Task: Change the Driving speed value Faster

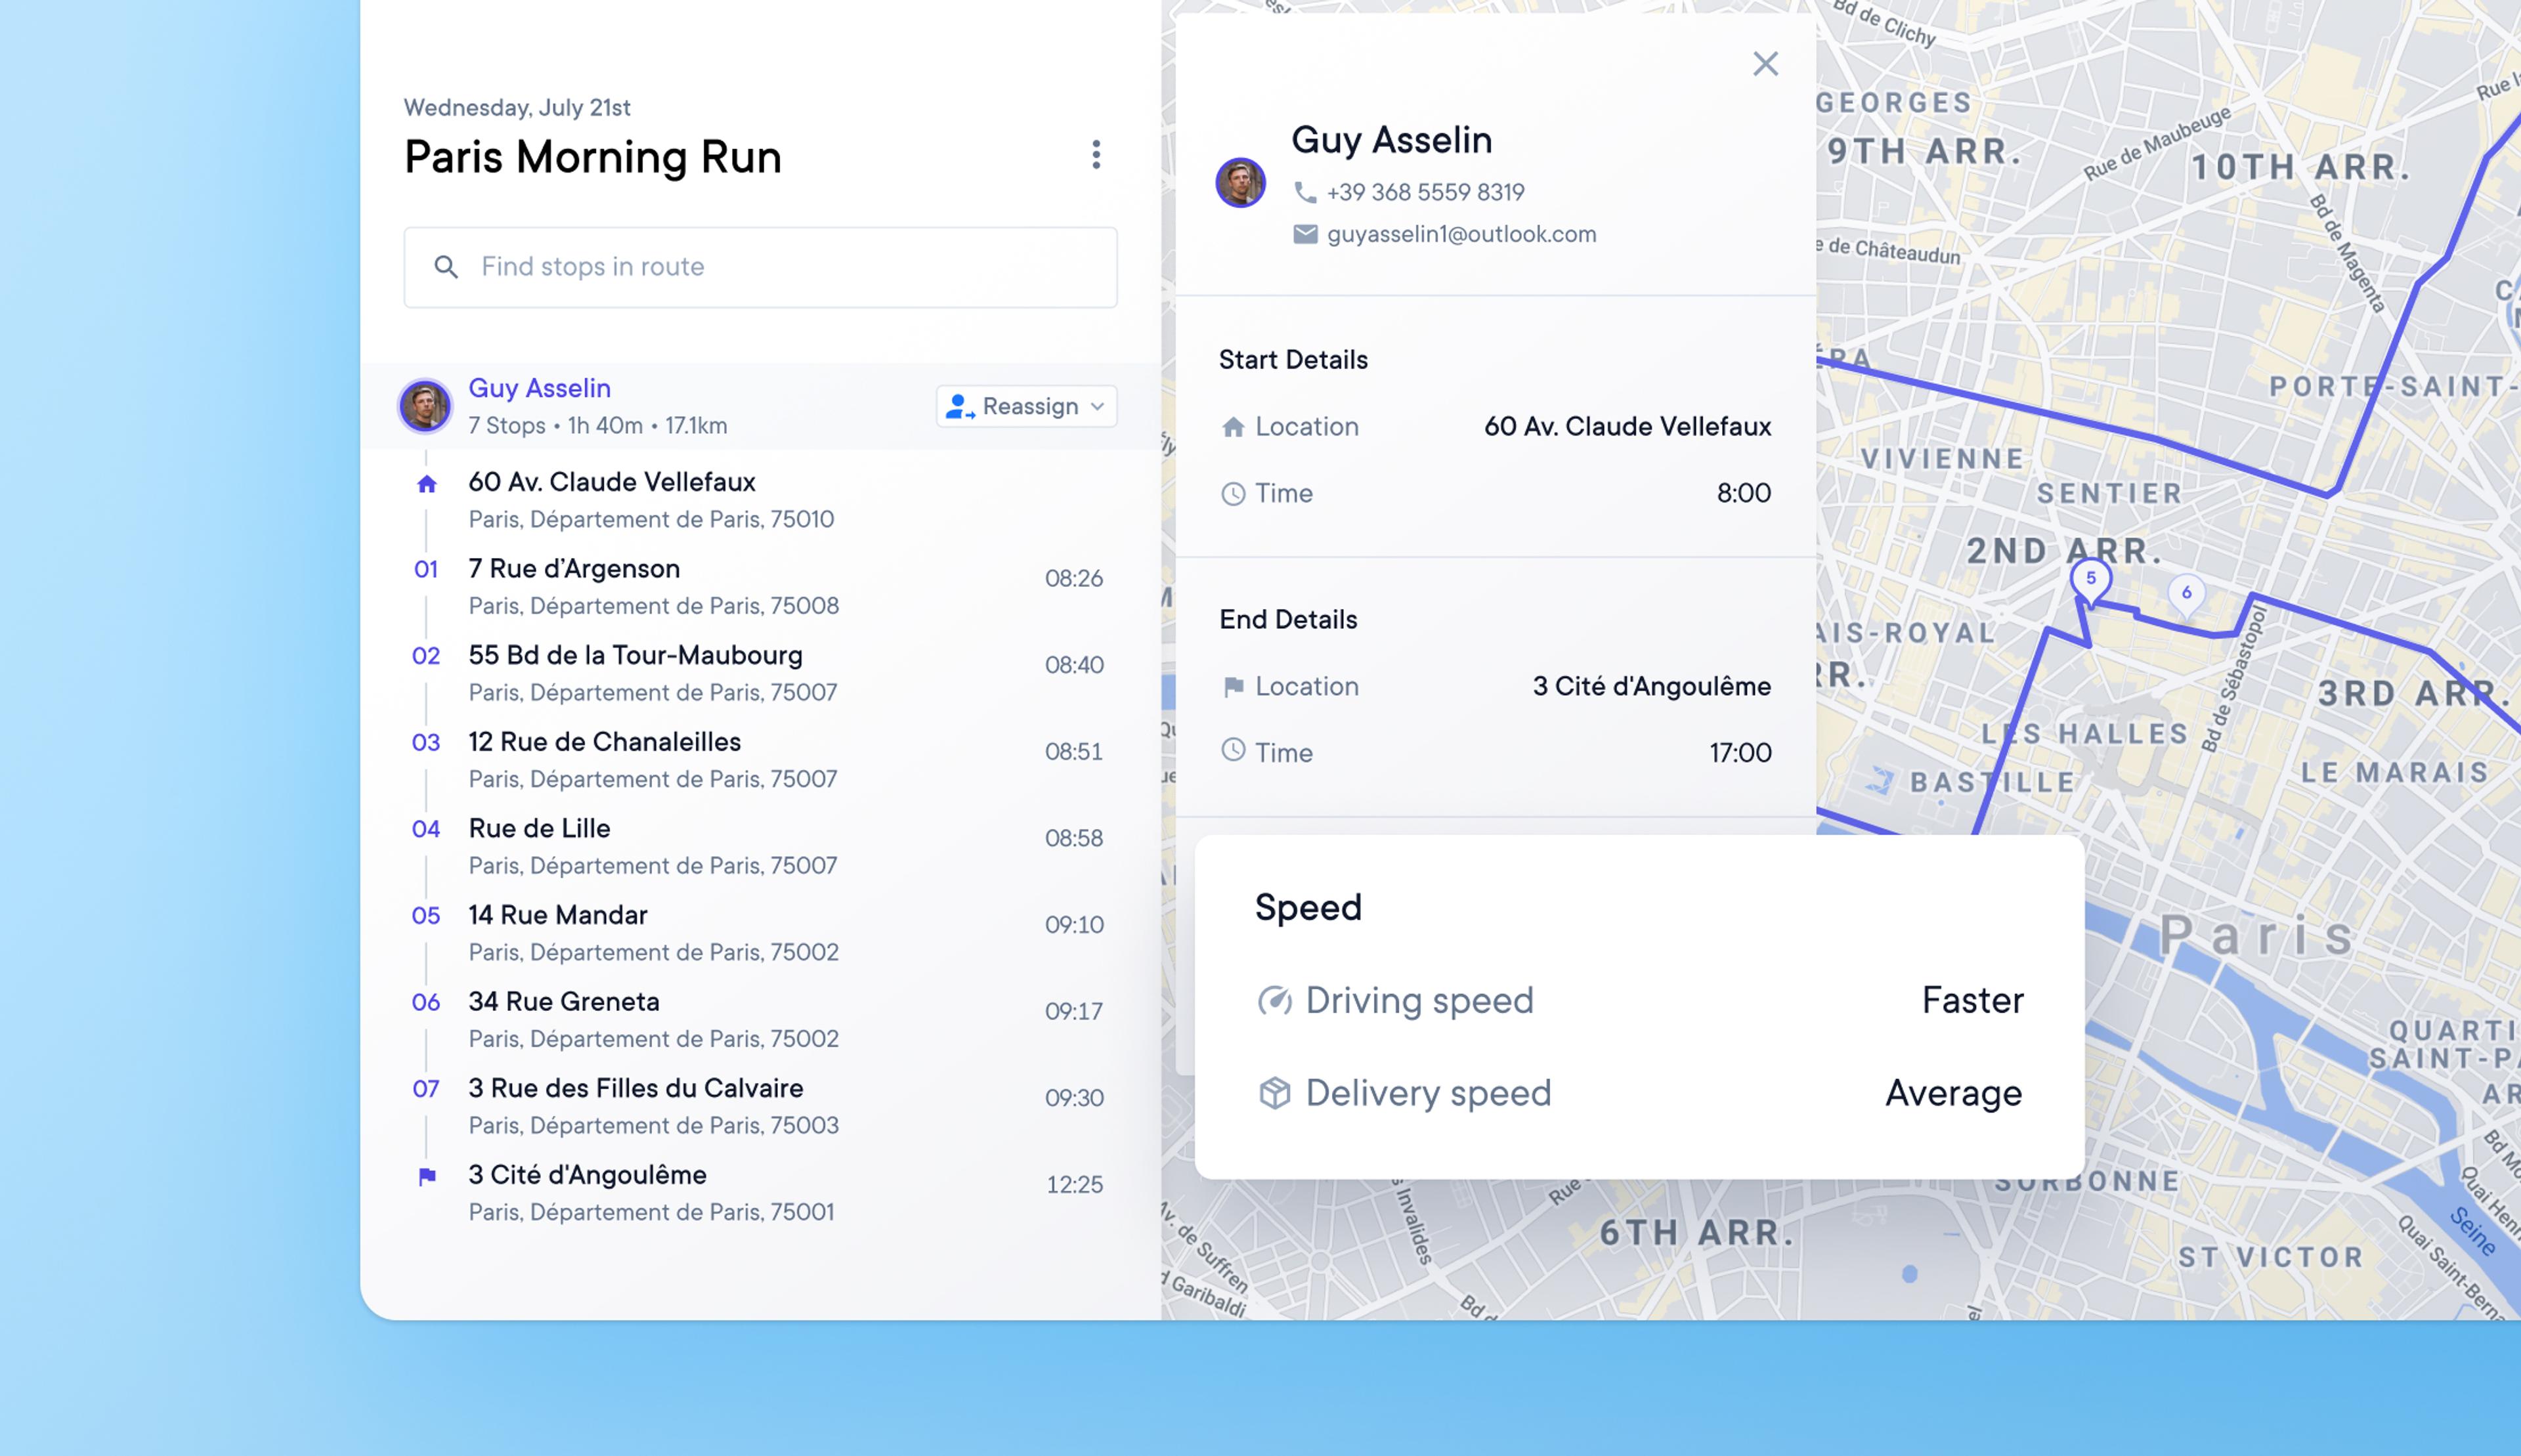Action: click(x=1972, y=1000)
